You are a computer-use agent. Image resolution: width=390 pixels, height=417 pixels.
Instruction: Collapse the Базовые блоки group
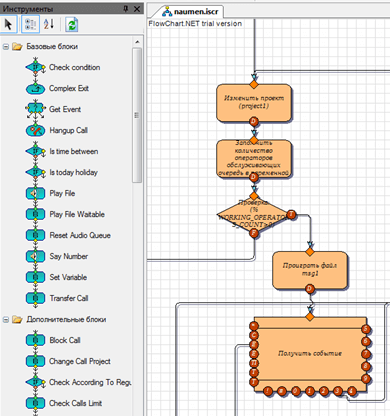point(6,47)
